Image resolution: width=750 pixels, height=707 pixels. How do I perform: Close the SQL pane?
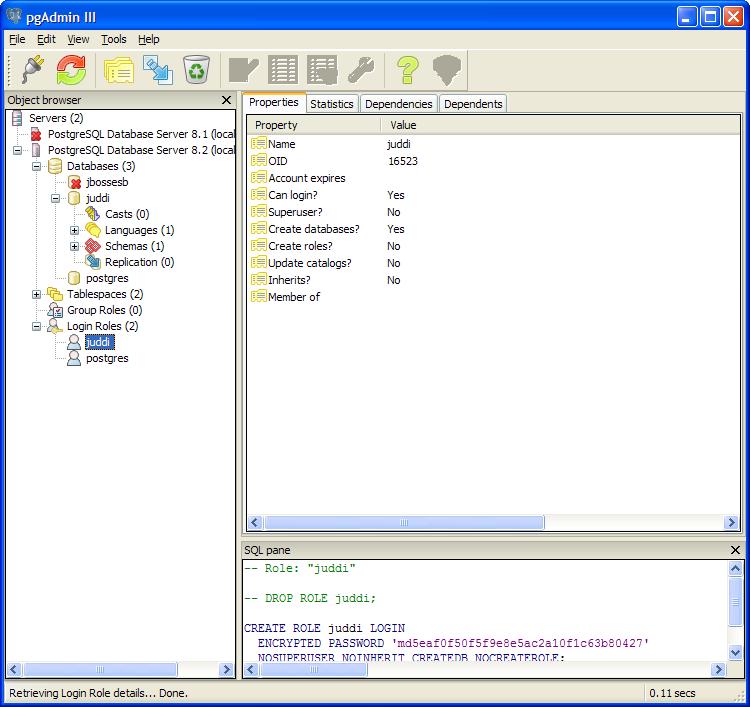[x=736, y=550]
